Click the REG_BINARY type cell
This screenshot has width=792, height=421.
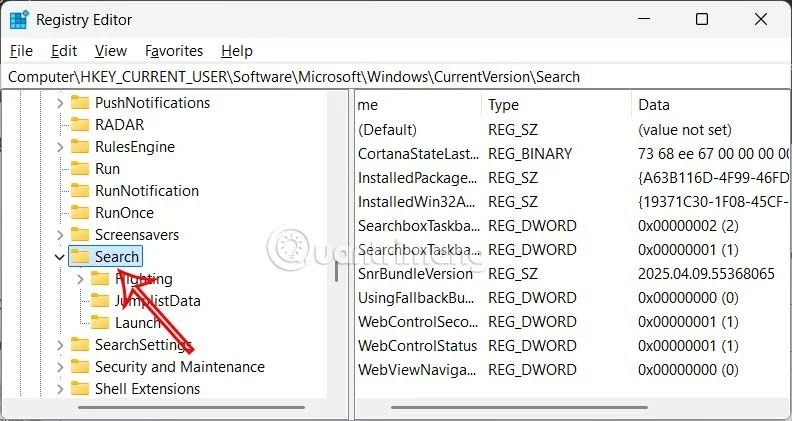(530, 154)
